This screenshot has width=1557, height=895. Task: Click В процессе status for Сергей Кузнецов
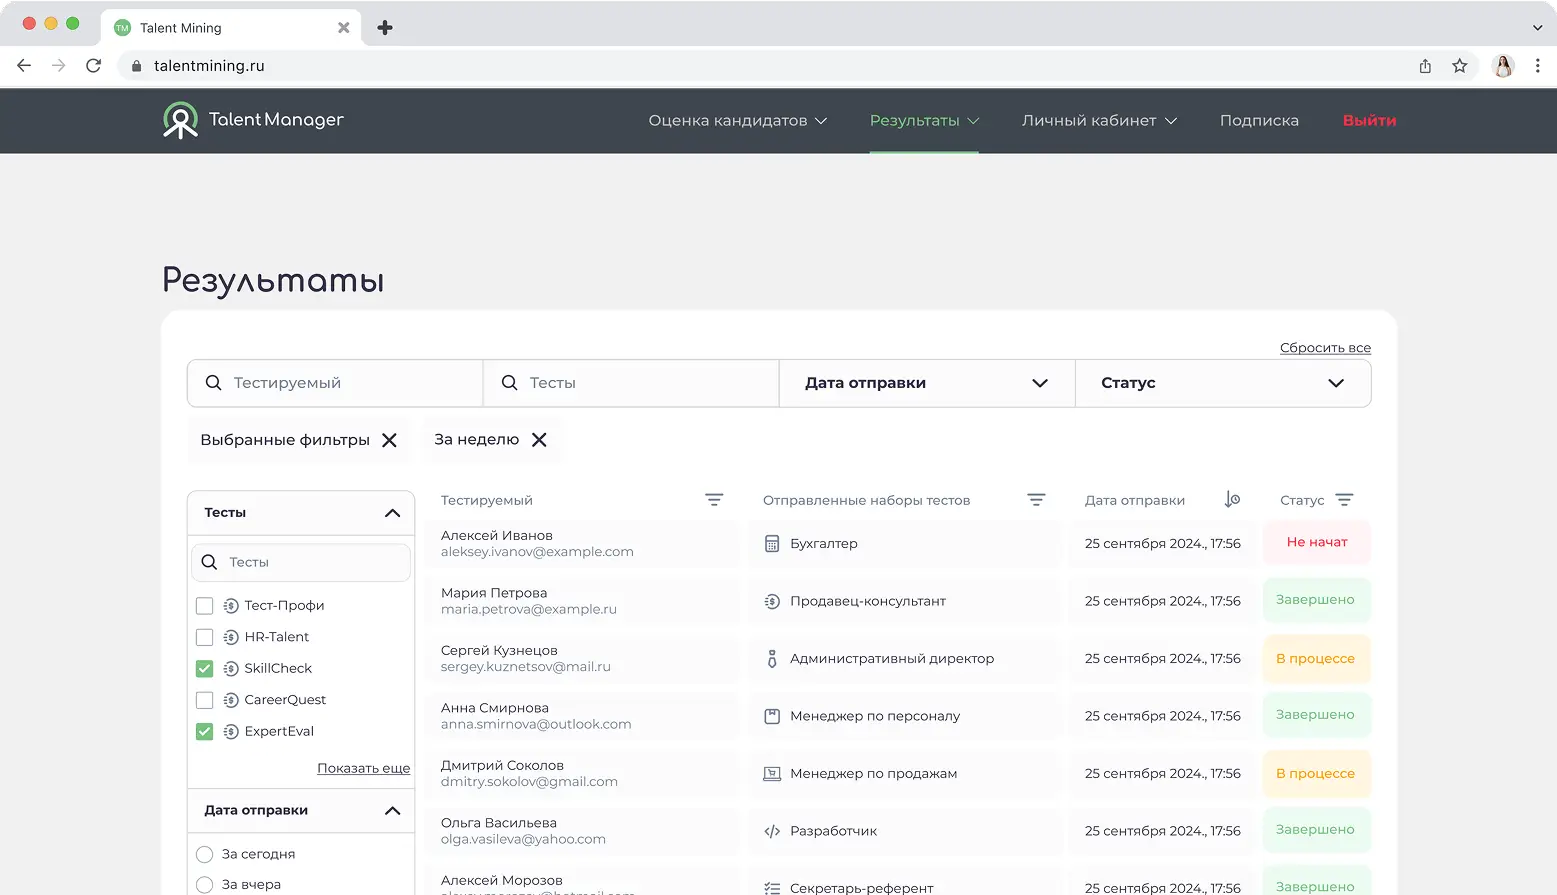pyautogui.click(x=1317, y=659)
